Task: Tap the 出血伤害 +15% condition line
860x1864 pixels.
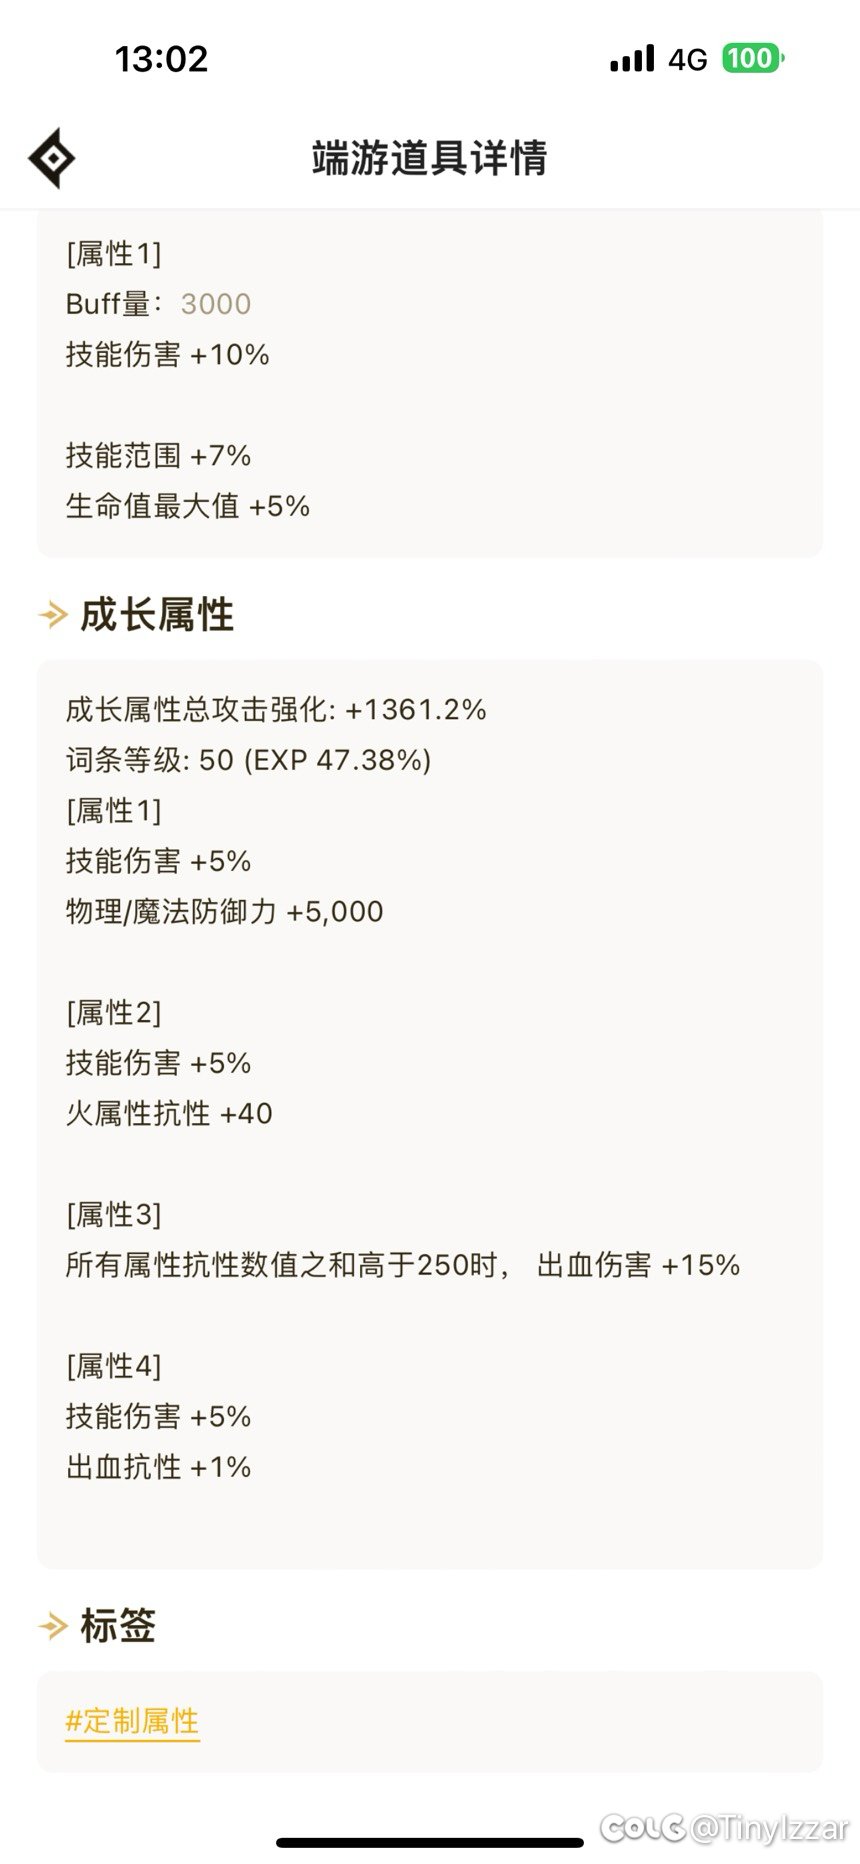Action: pos(403,1265)
